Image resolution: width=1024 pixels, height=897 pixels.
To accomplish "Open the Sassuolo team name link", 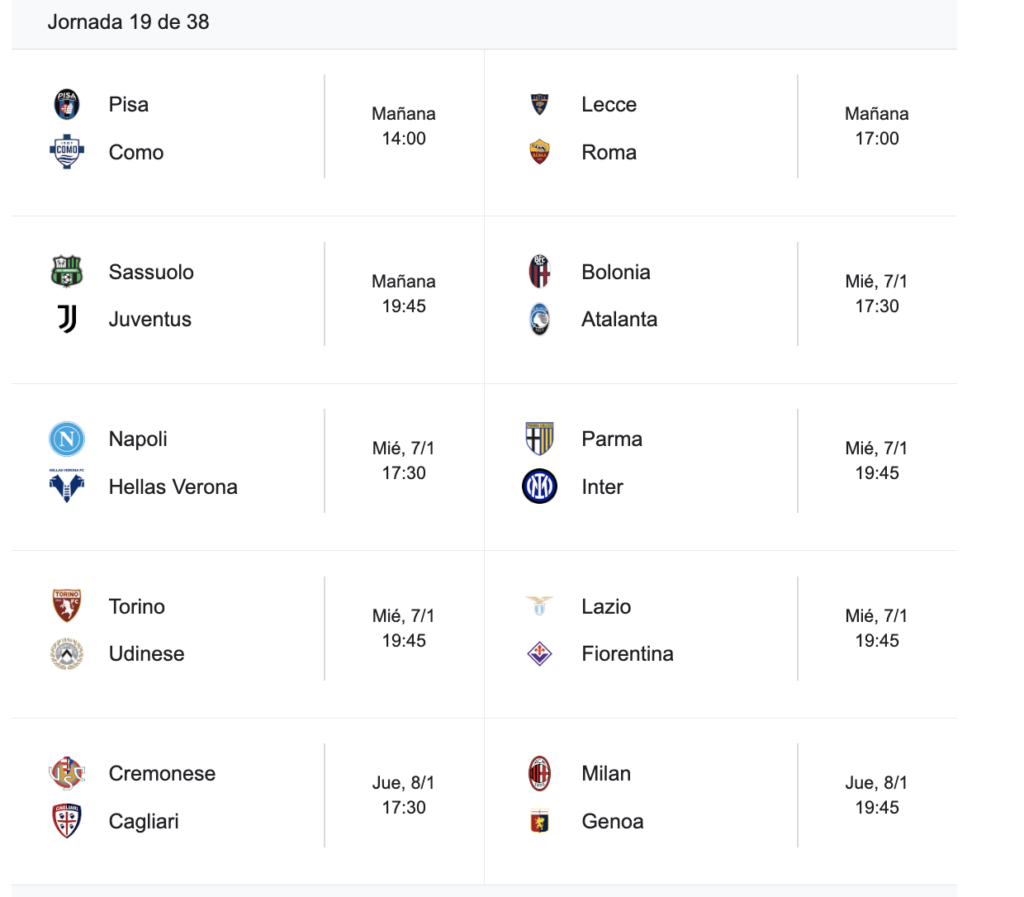I will tap(151, 272).
